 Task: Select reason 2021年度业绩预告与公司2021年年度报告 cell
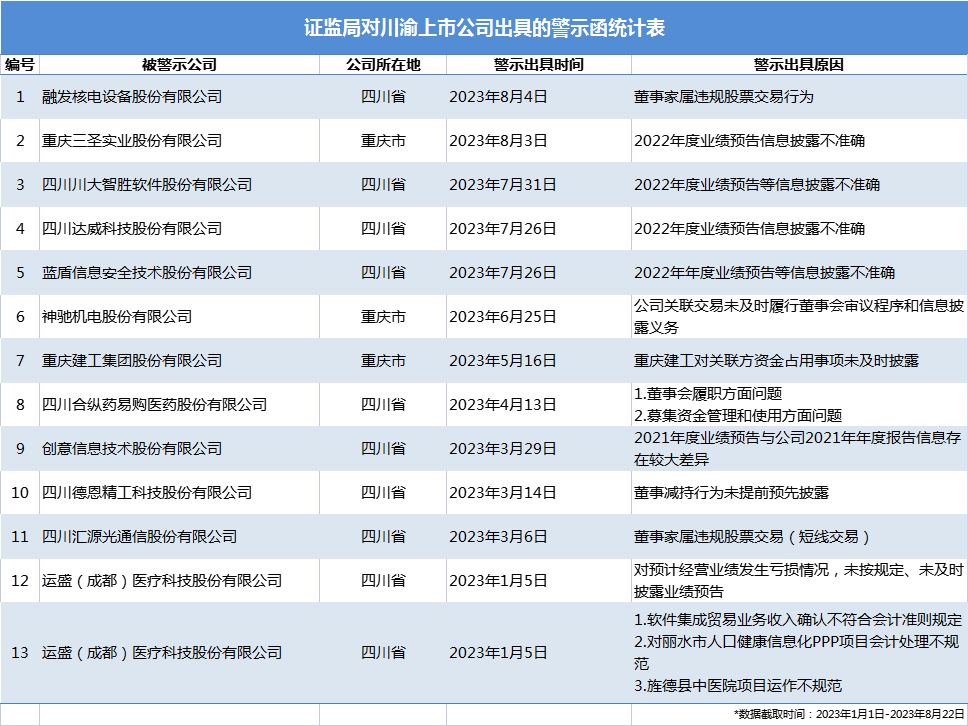798,449
